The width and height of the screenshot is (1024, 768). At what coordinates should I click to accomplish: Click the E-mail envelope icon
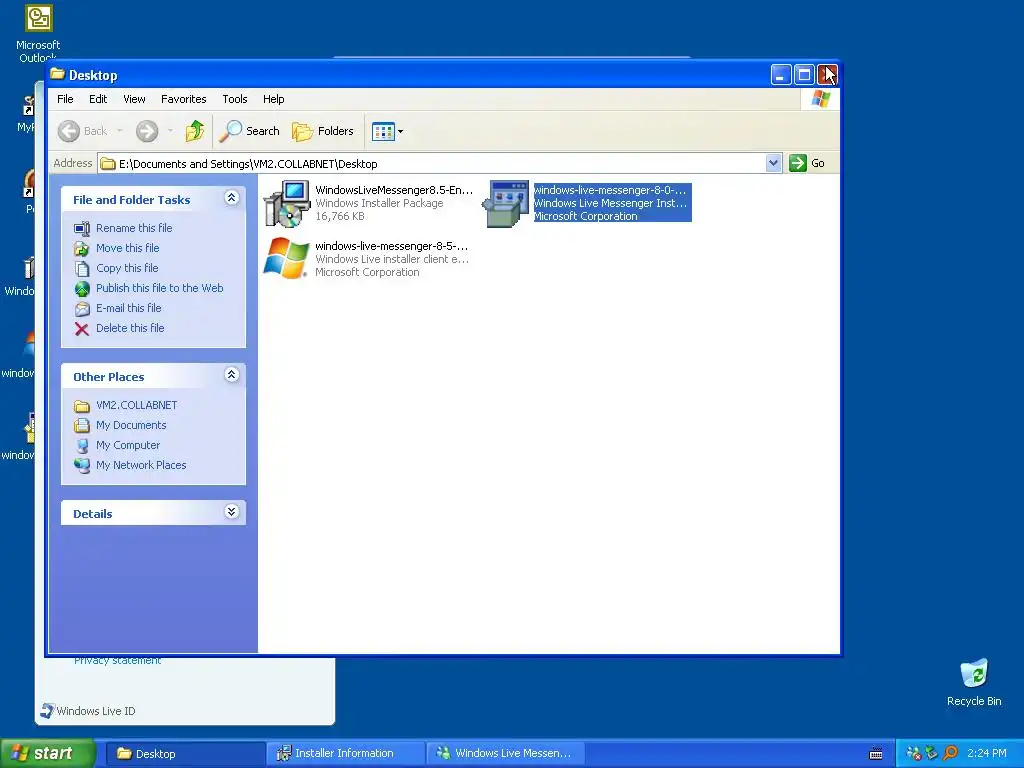click(82, 309)
